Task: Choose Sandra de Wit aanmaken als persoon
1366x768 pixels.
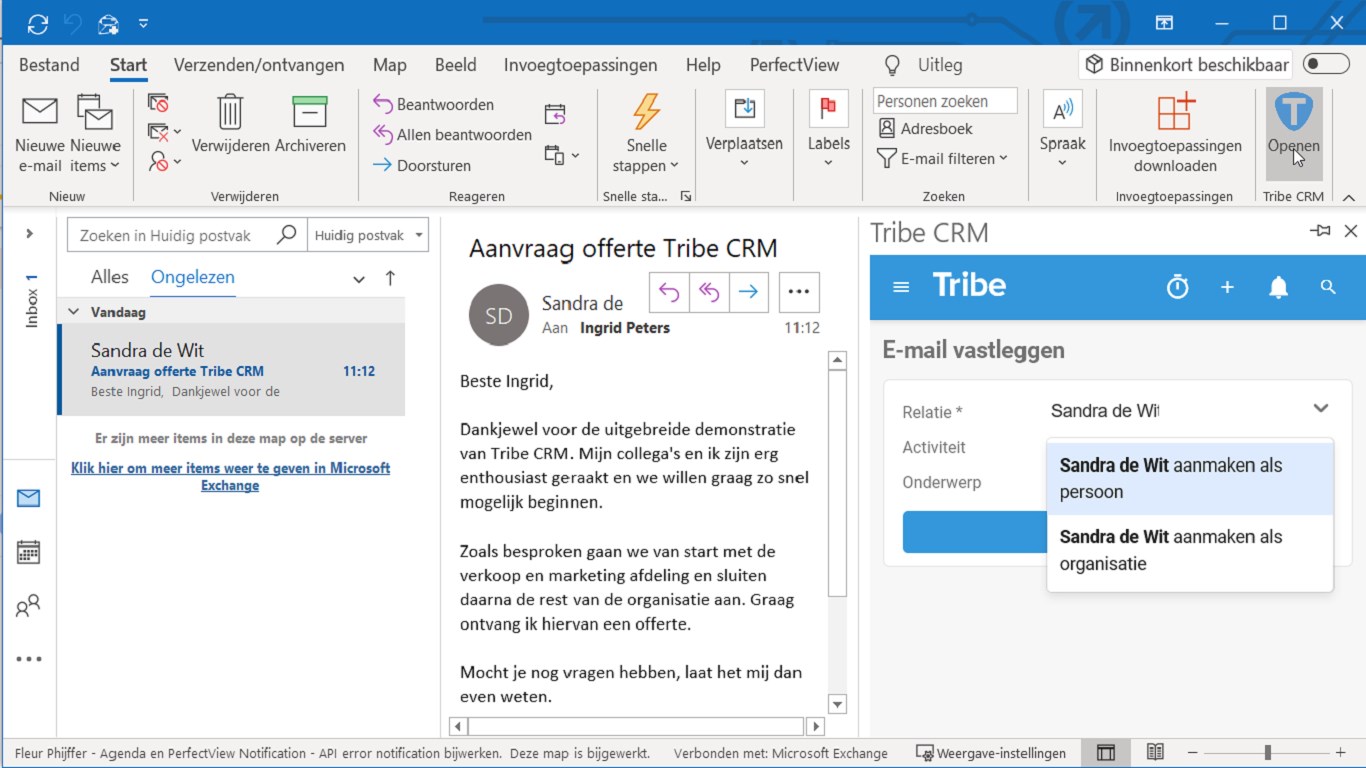Action: coord(1190,479)
